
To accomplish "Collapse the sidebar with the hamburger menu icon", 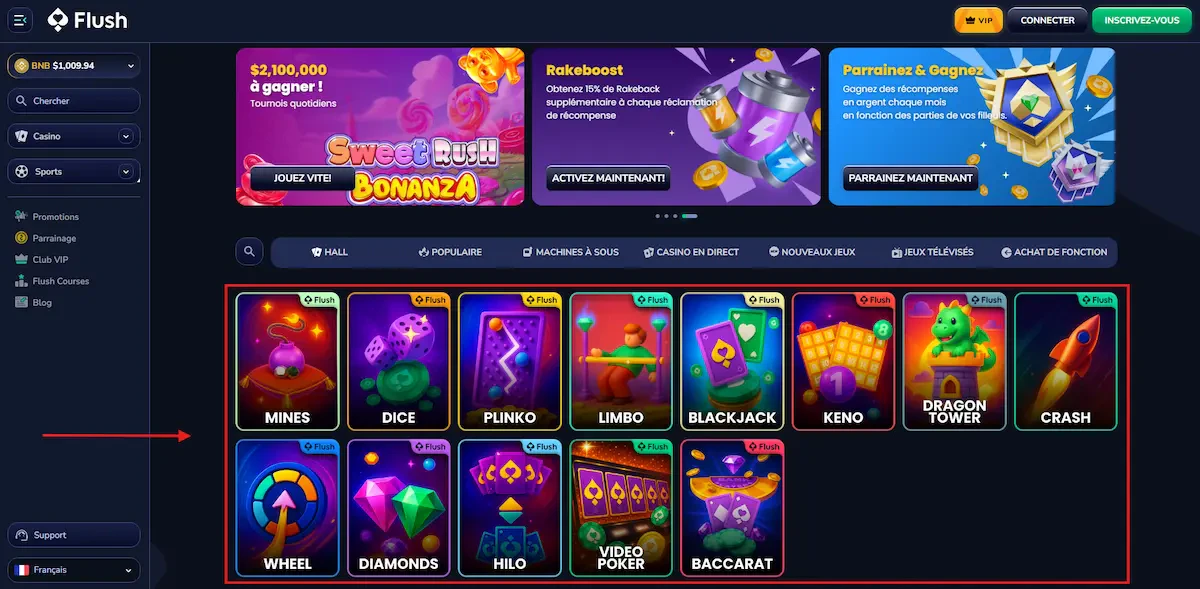I will [20, 20].
